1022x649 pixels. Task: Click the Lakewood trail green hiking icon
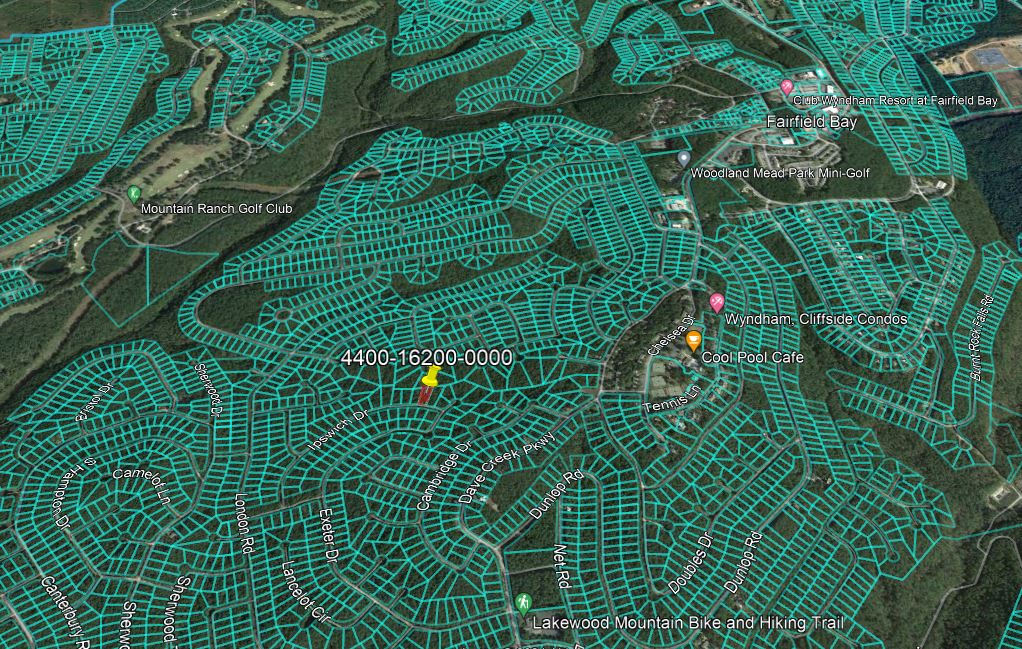[523, 603]
